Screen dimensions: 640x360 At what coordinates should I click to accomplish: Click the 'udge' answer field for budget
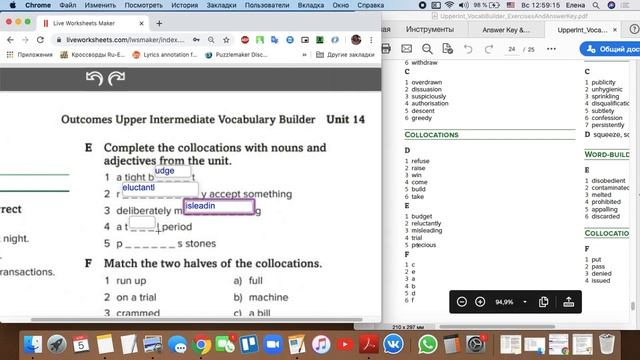[x=172, y=171]
